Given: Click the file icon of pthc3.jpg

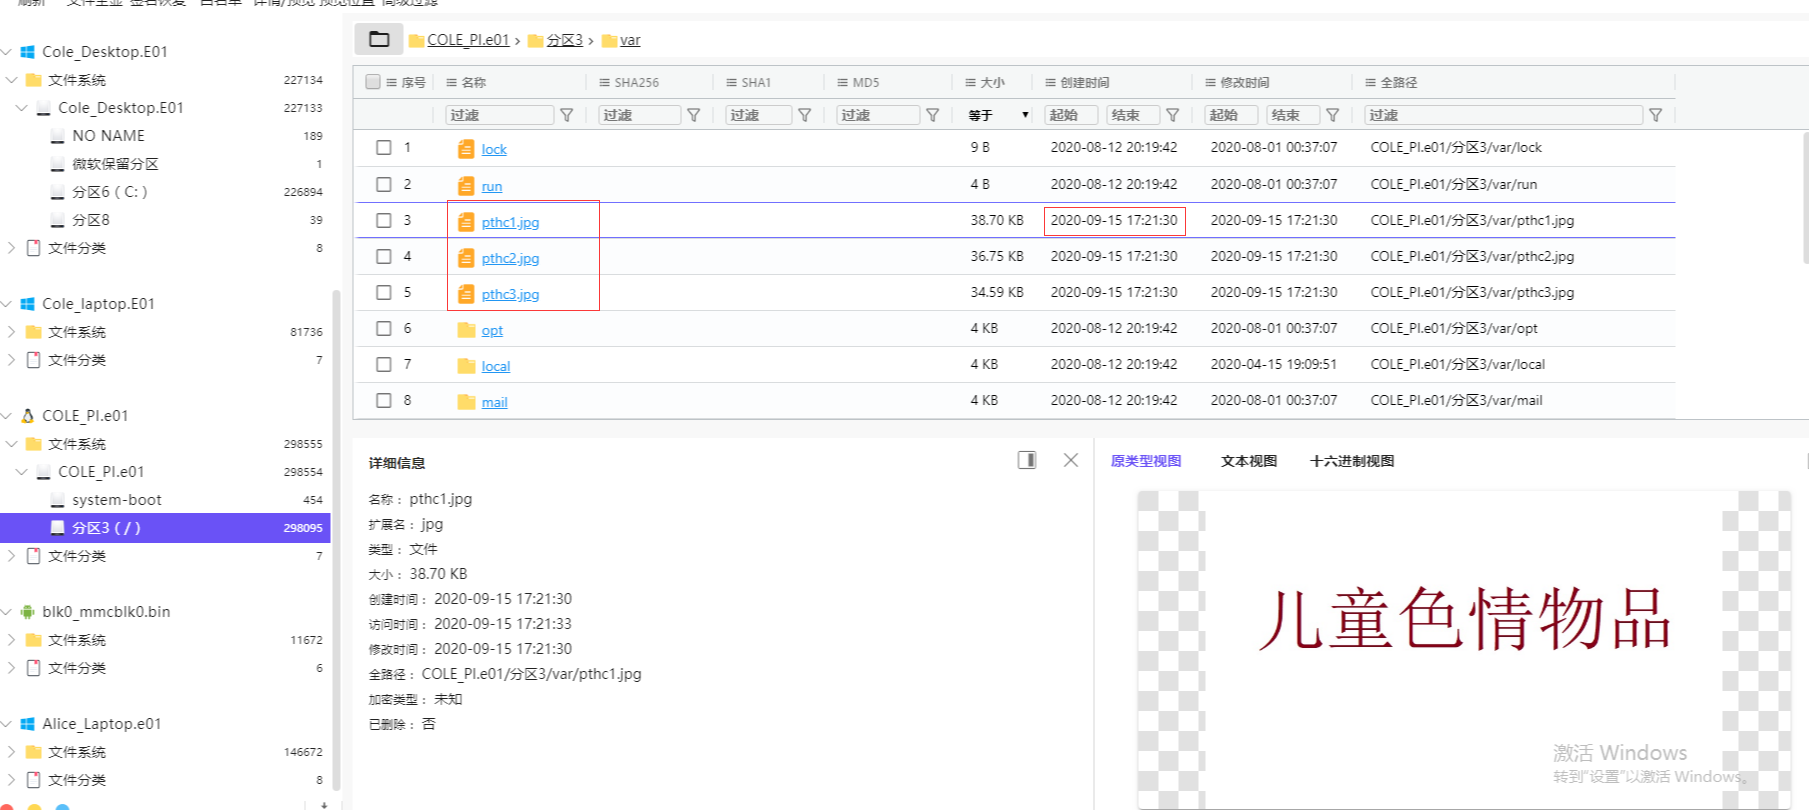Looking at the screenshot, I should [x=466, y=294].
